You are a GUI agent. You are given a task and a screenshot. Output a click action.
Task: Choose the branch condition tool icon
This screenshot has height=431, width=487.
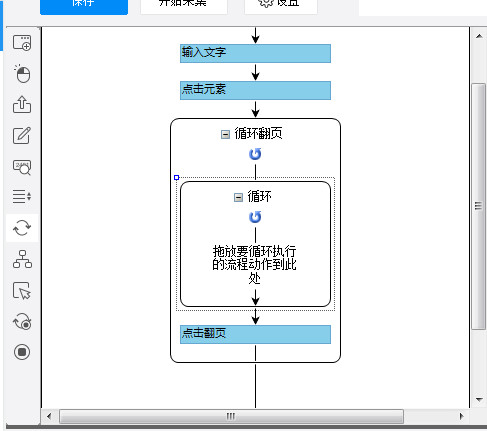(x=22, y=259)
